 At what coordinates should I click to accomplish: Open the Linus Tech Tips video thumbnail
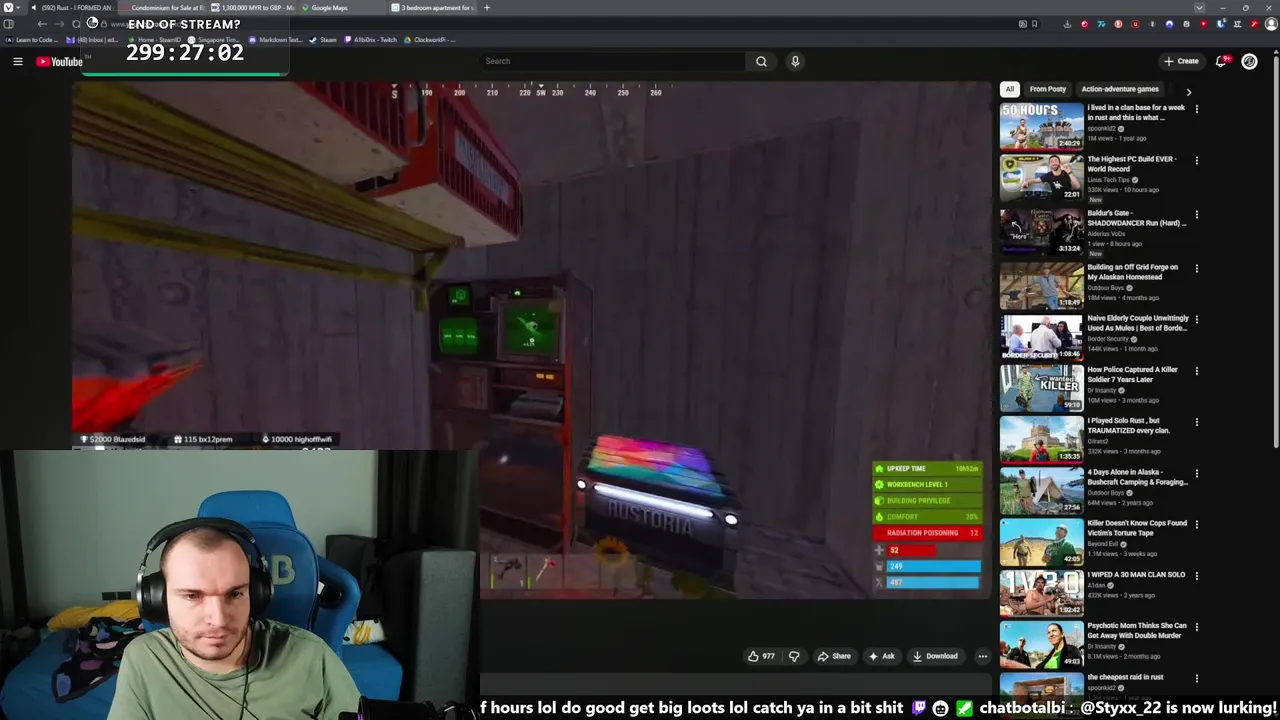(x=1041, y=177)
